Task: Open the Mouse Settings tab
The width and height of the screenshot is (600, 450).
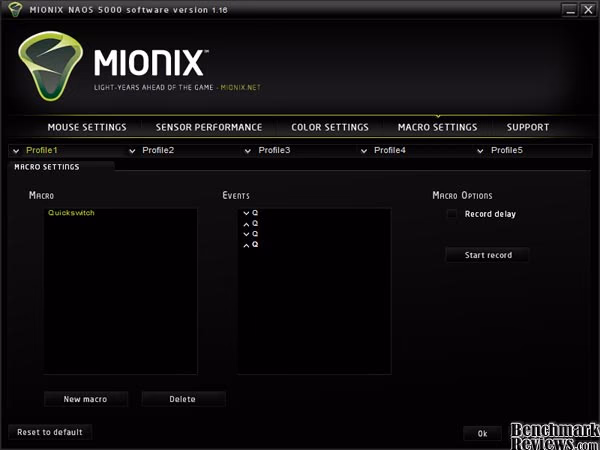Action: point(87,127)
